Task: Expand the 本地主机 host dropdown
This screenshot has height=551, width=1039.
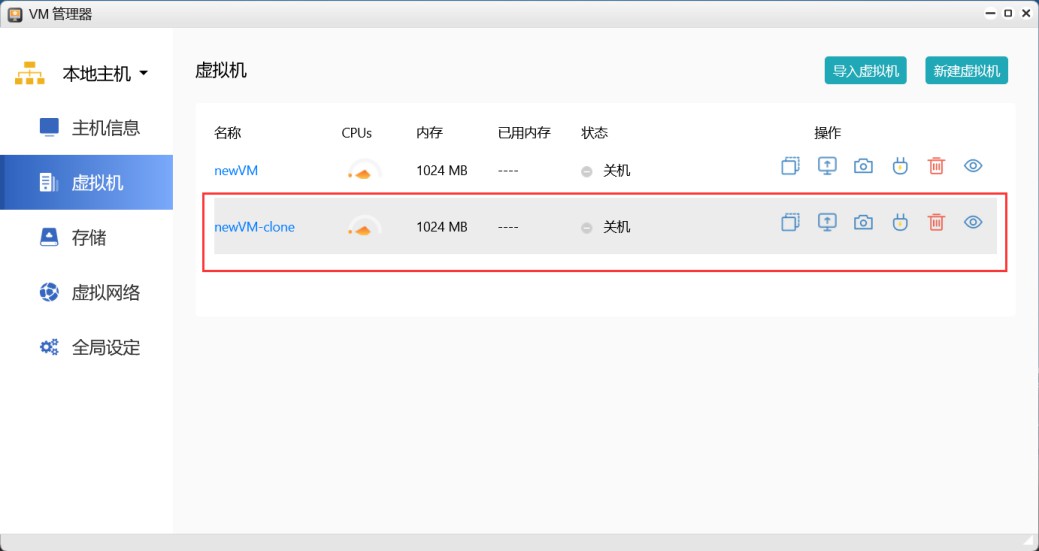Action: pyautogui.click(x=143, y=74)
